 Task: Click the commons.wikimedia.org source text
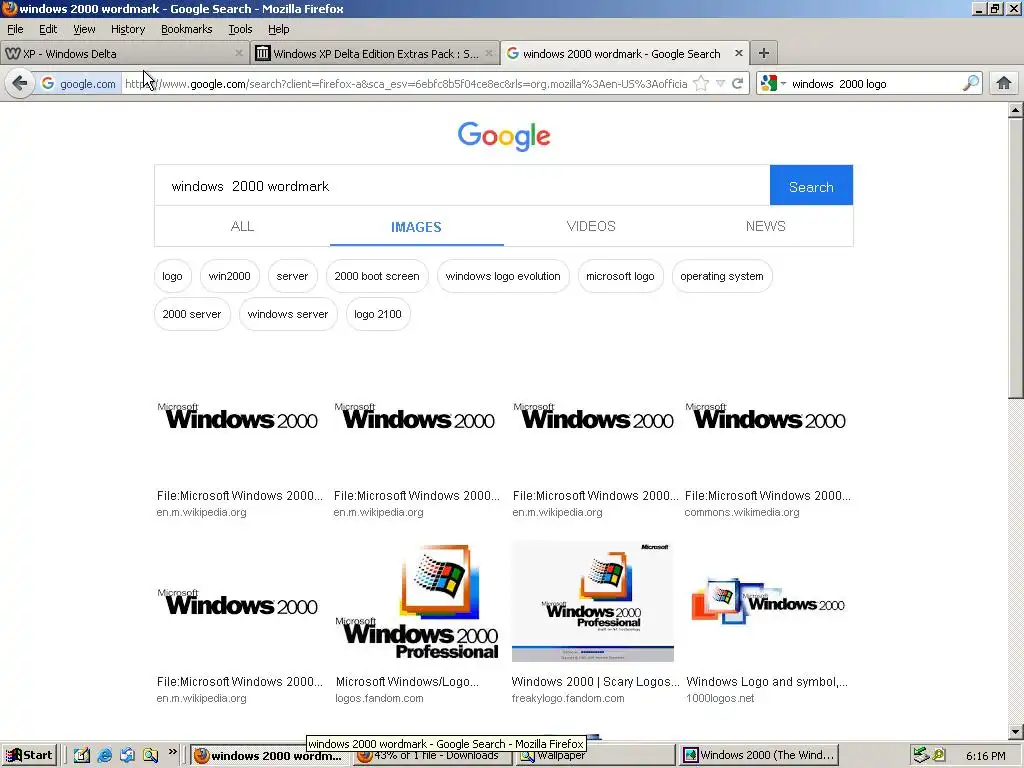click(742, 513)
